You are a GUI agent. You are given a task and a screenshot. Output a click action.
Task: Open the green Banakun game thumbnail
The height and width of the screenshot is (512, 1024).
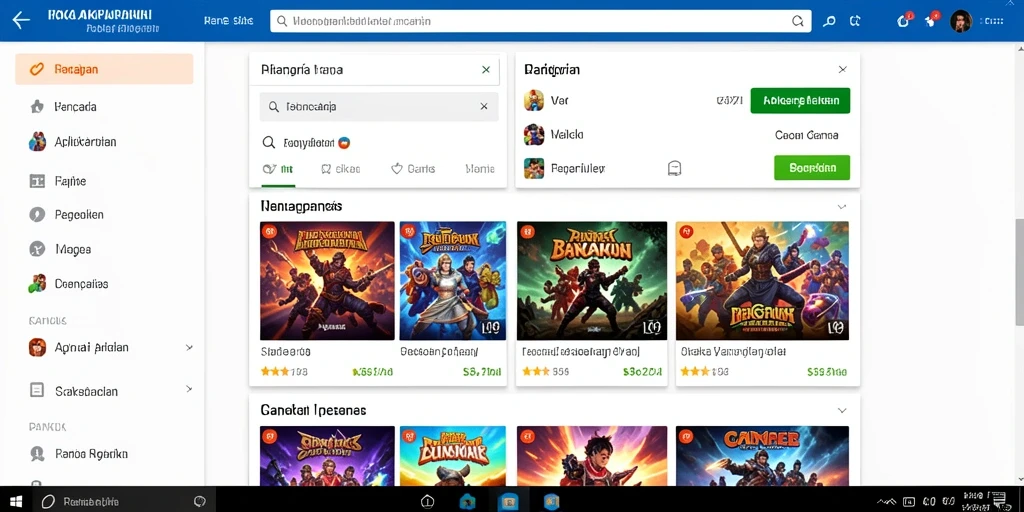pyautogui.click(x=592, y=281)
